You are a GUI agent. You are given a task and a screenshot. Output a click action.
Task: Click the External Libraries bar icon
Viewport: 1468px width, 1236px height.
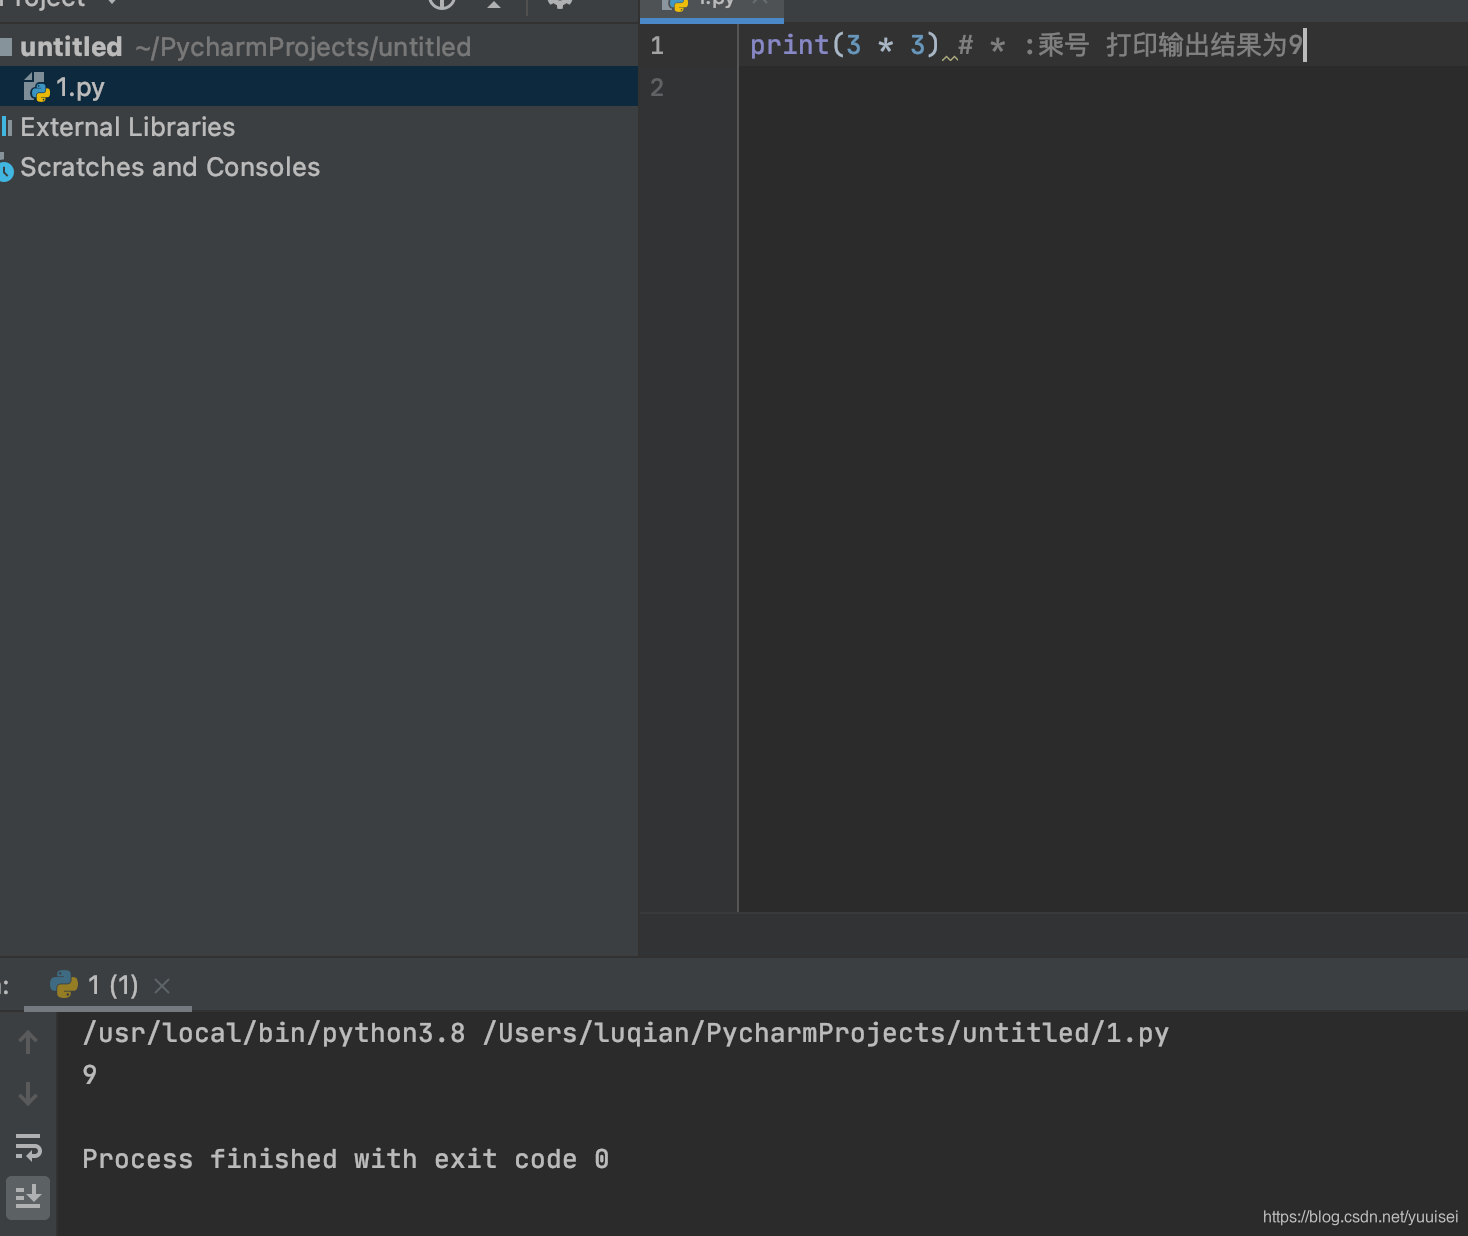coord(6,127)
